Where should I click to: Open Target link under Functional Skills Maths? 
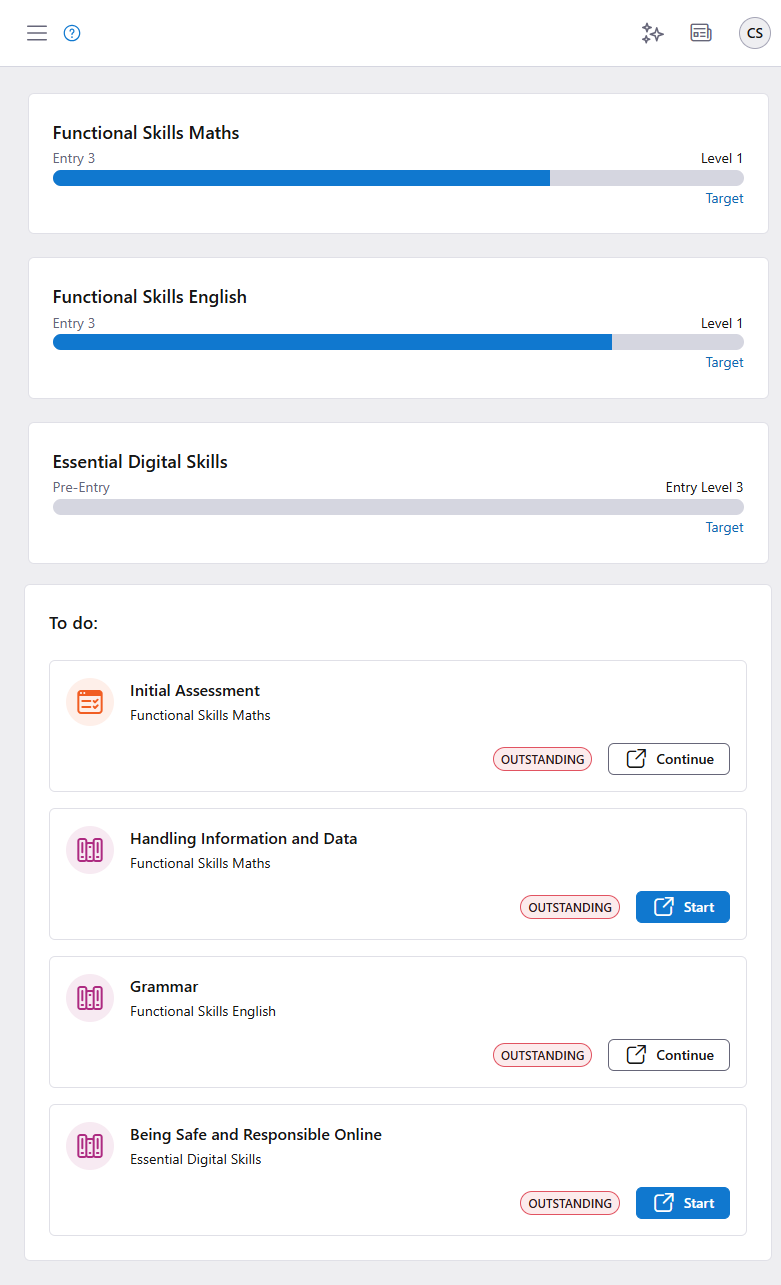[x=724, y=198]
